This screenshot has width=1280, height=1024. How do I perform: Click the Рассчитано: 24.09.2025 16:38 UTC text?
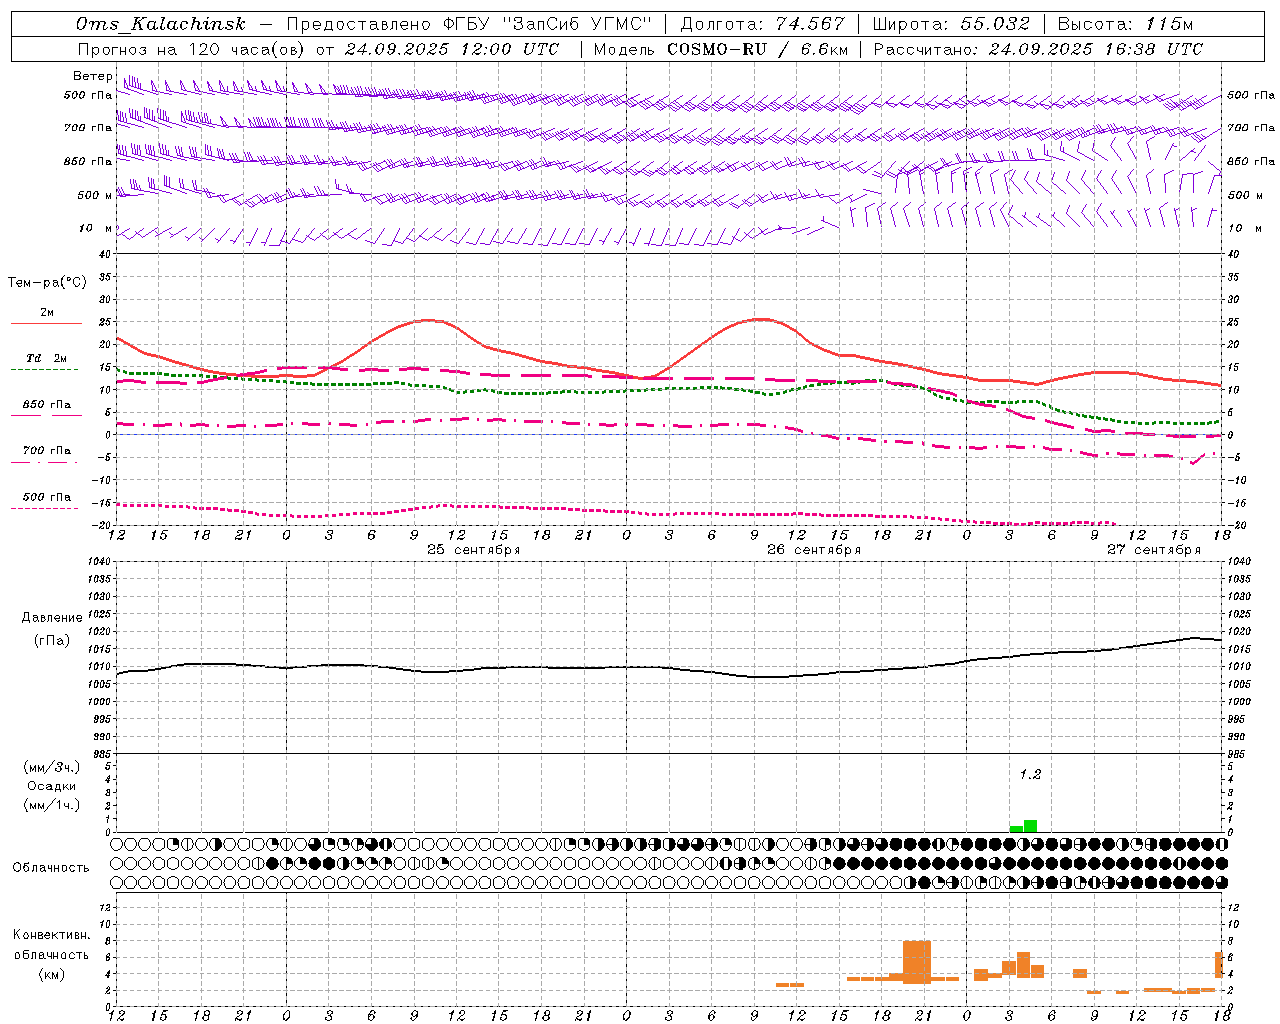pyautogui.click(x=1038, y=49)
